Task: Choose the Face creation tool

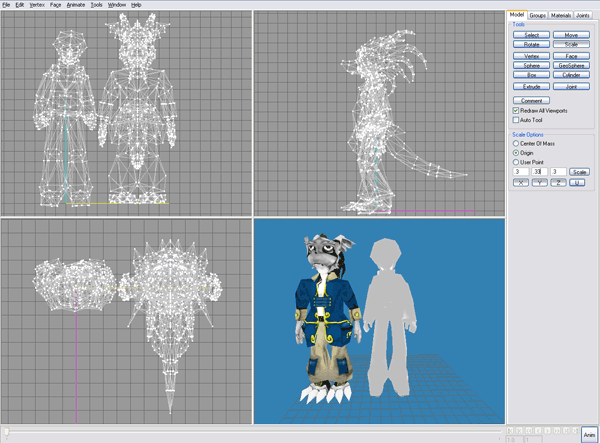Action: [x=571, y=56]
